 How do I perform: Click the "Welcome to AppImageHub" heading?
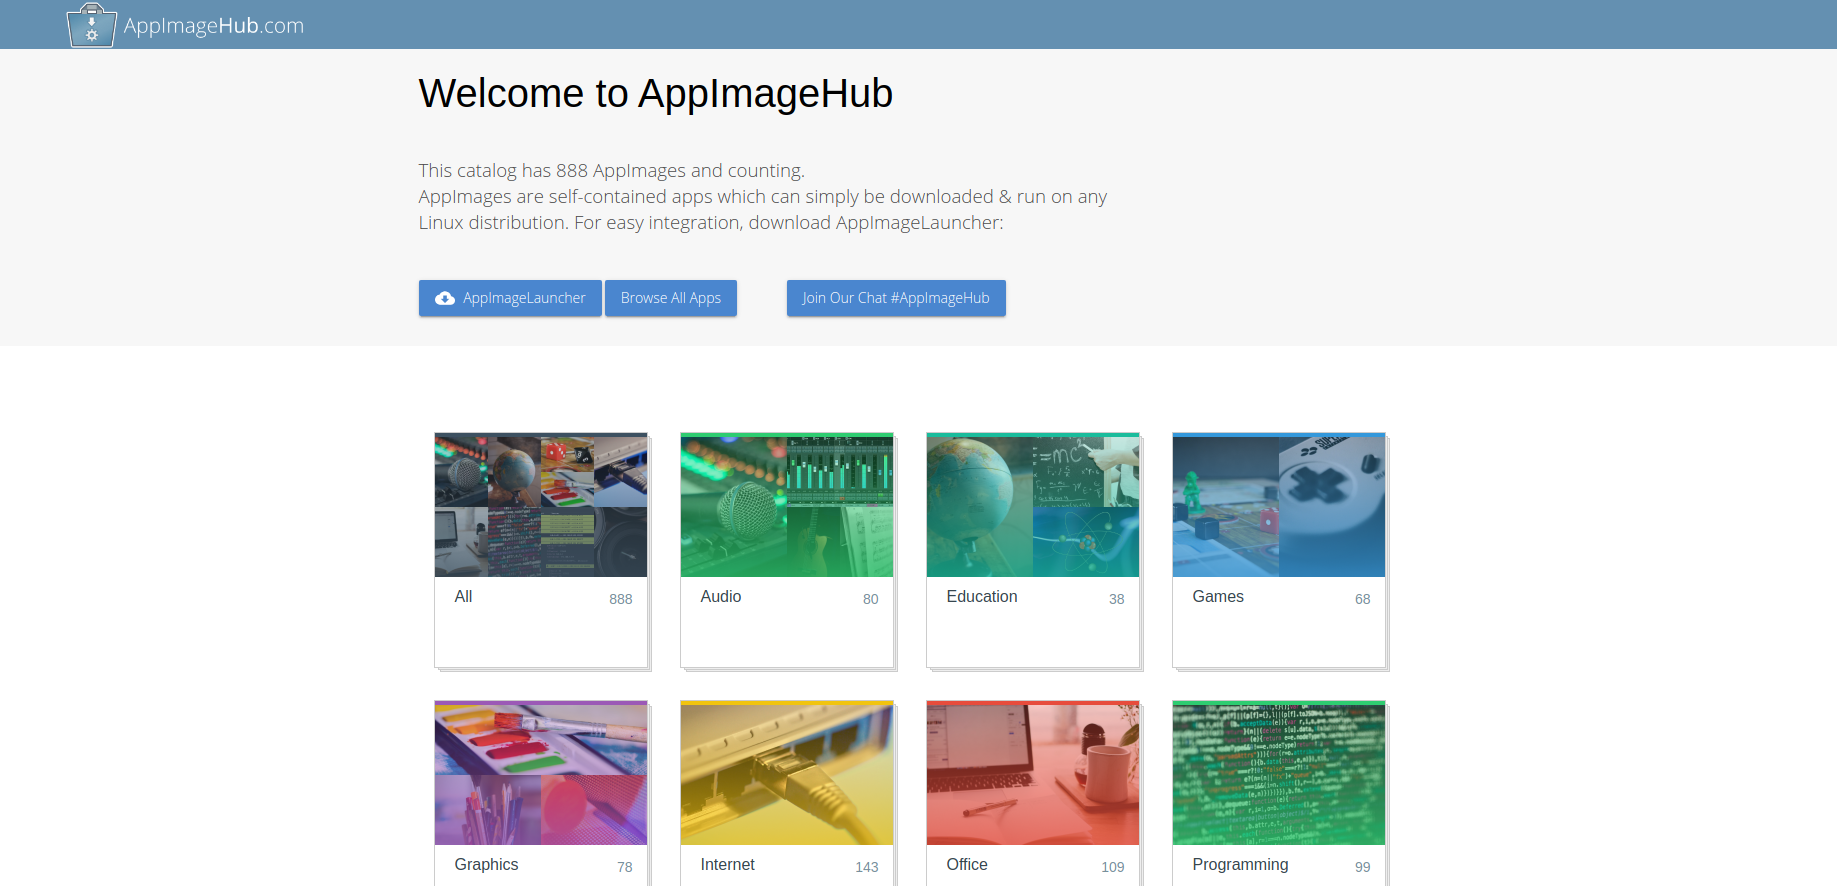click(656, 94)
